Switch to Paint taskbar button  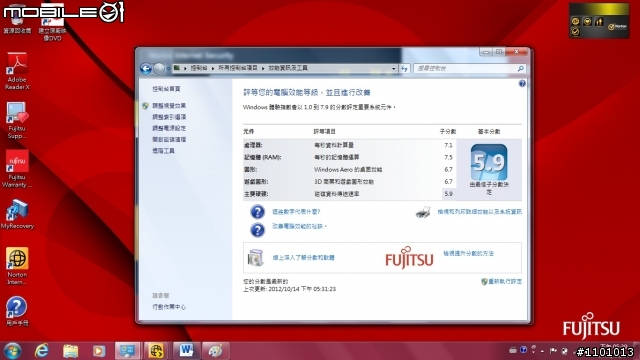coord(215,351)
